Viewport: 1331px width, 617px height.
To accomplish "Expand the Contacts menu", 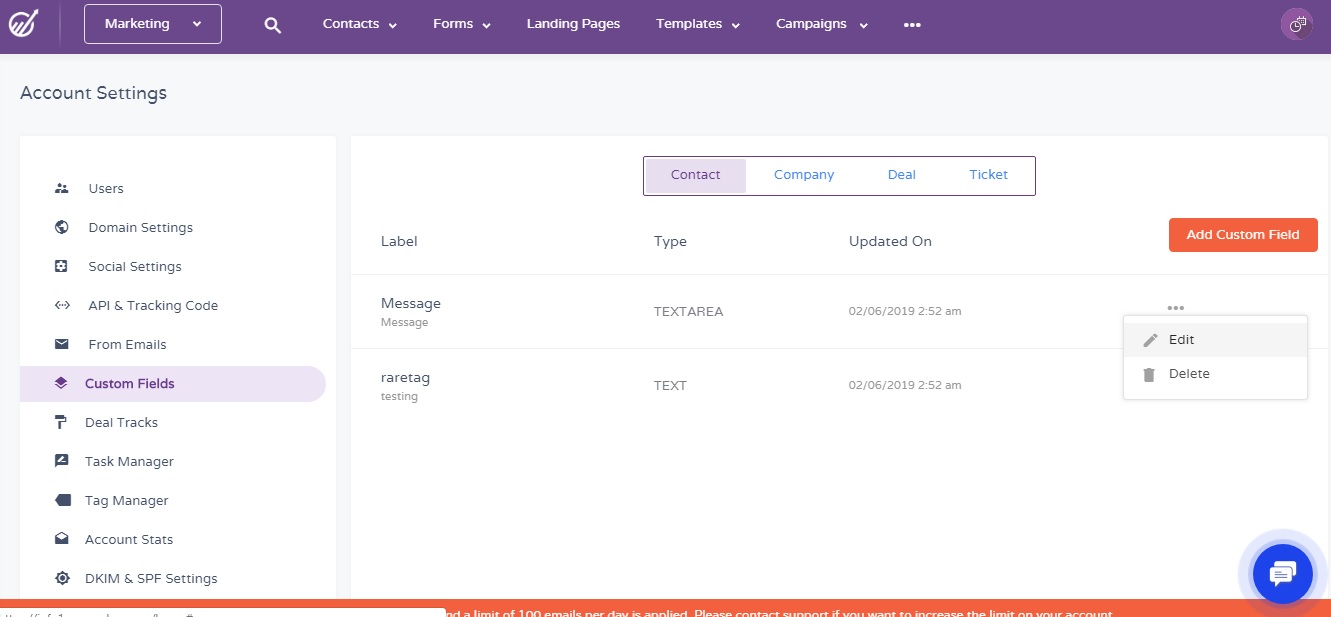I will [x=359, y=24].
